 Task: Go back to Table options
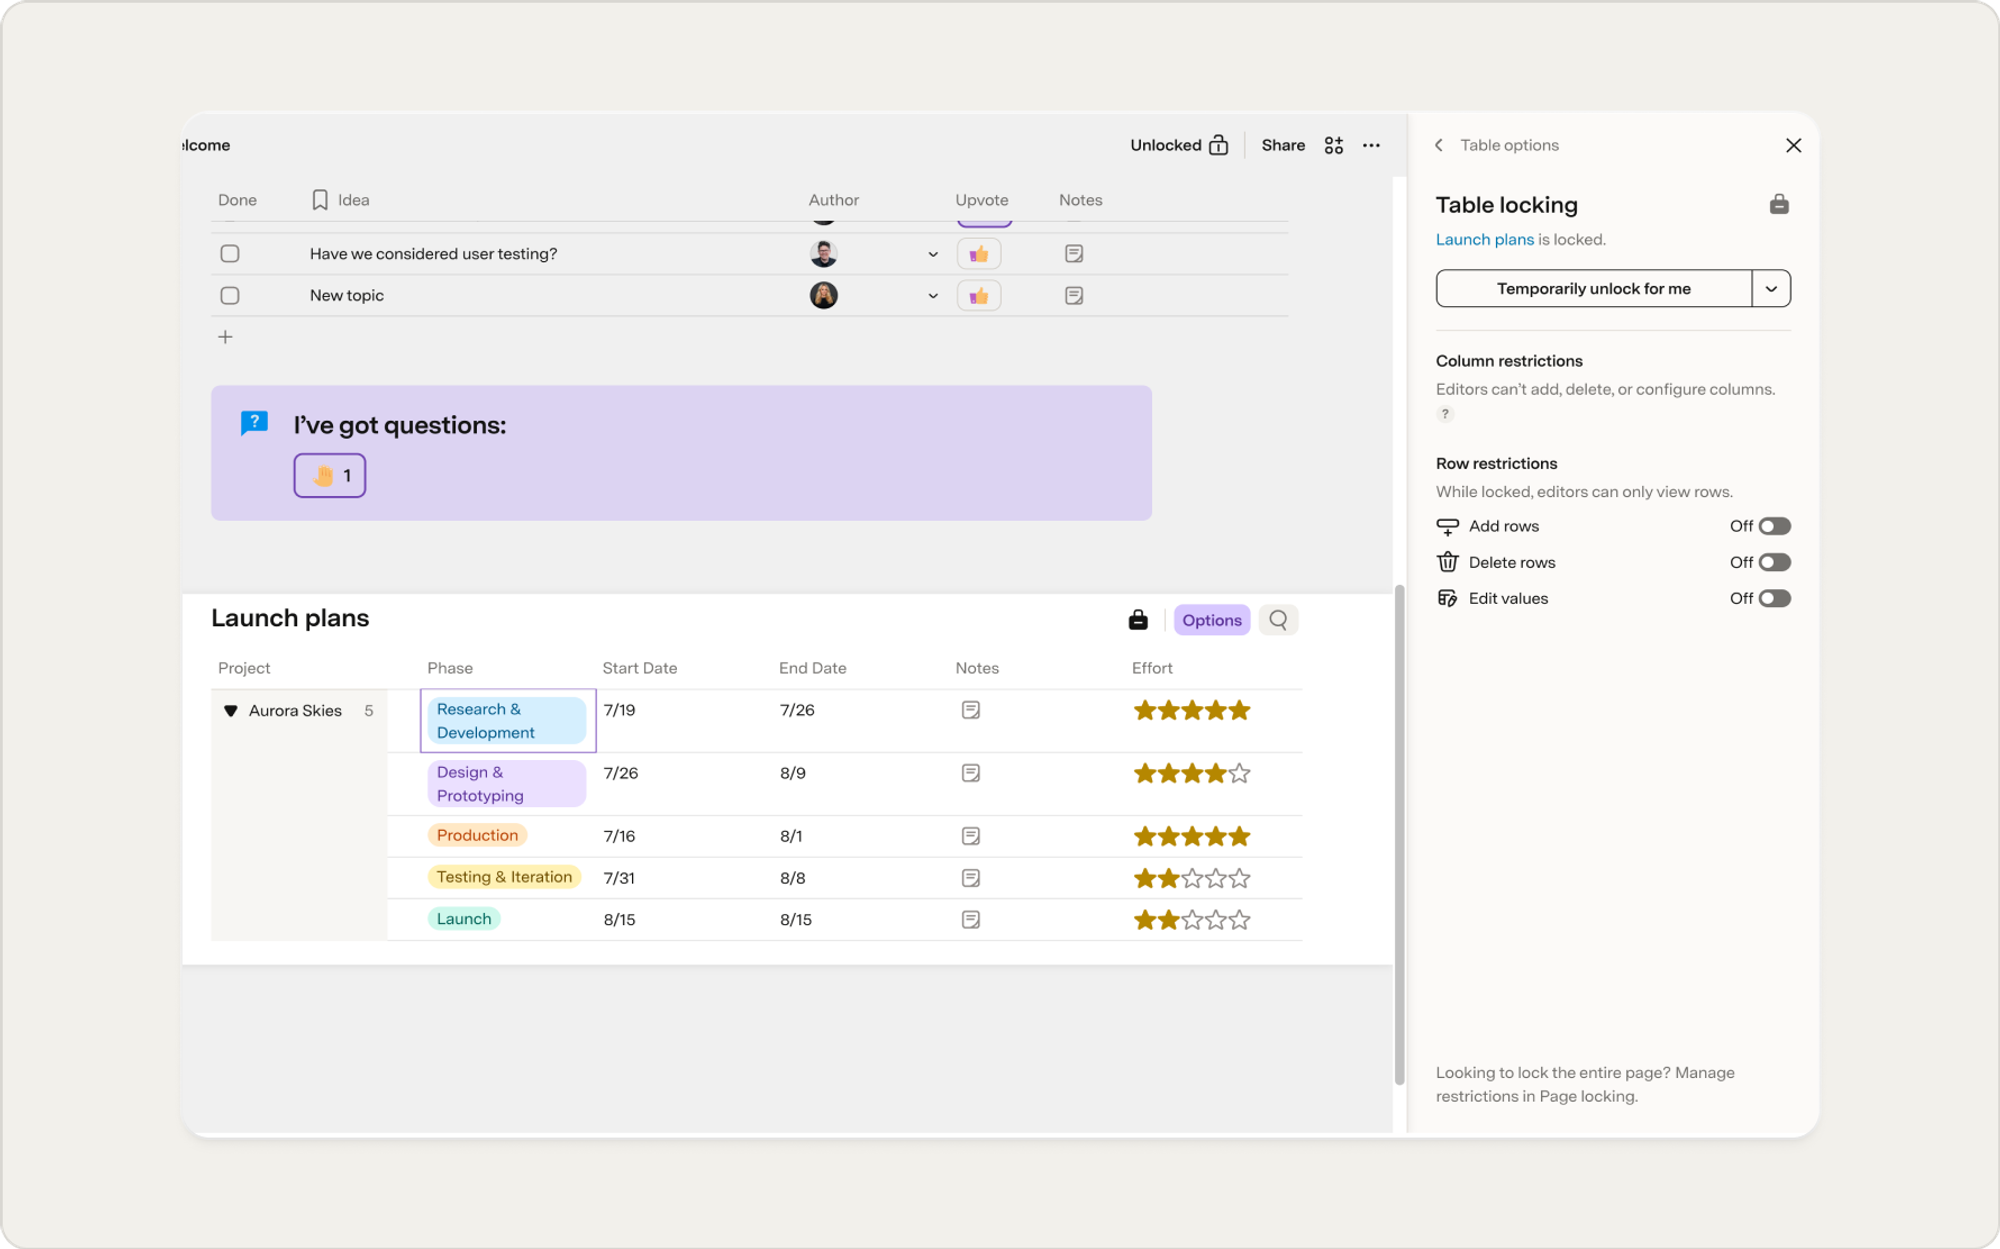click(x=1439, y=145)
